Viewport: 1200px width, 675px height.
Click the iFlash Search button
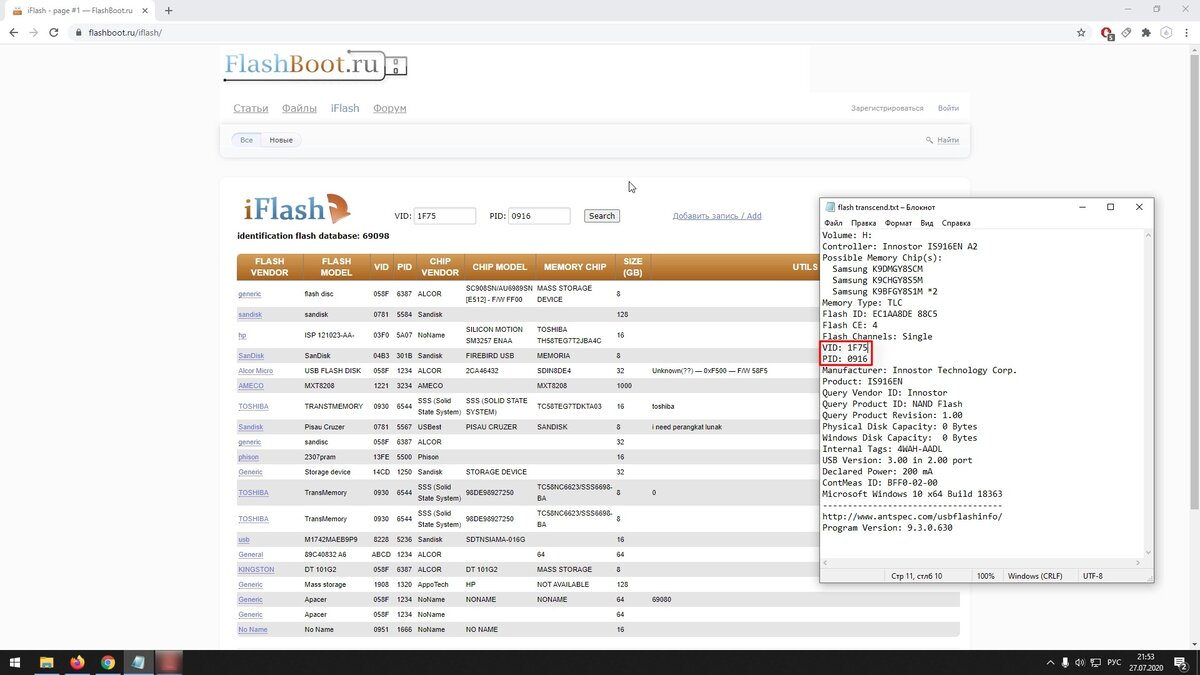pos(602,215)
